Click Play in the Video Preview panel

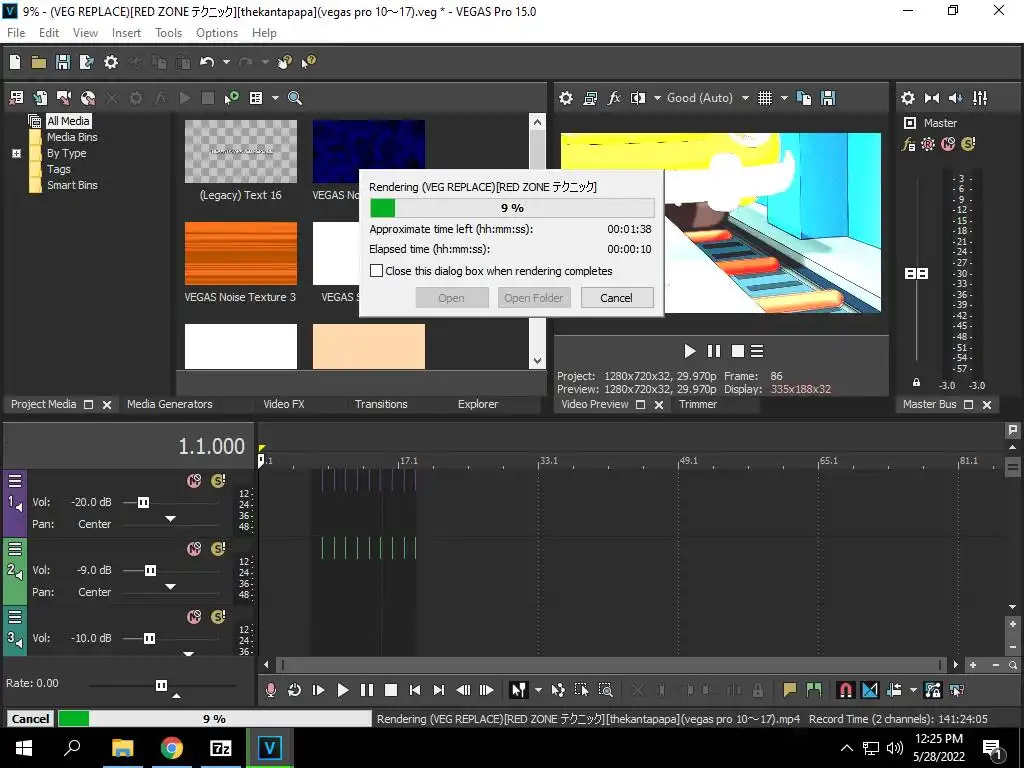pyautogui.click(x=690, y=351)
